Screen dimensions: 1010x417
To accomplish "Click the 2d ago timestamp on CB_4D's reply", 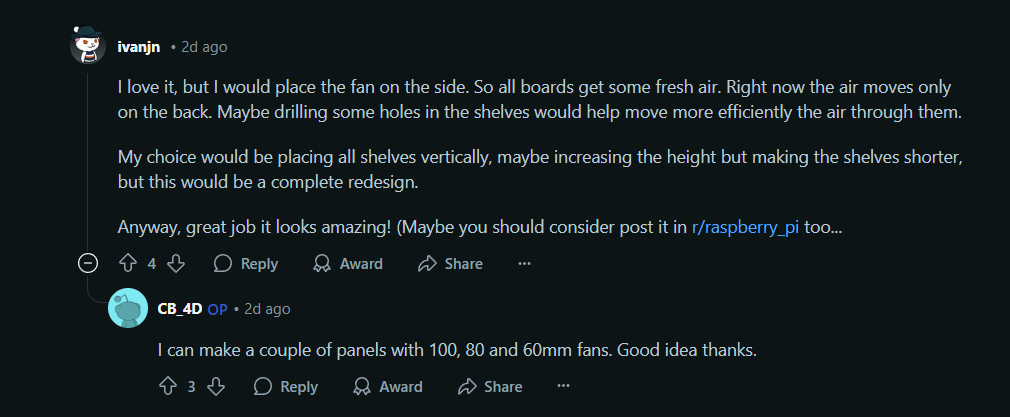I will [x=267, y=309].
